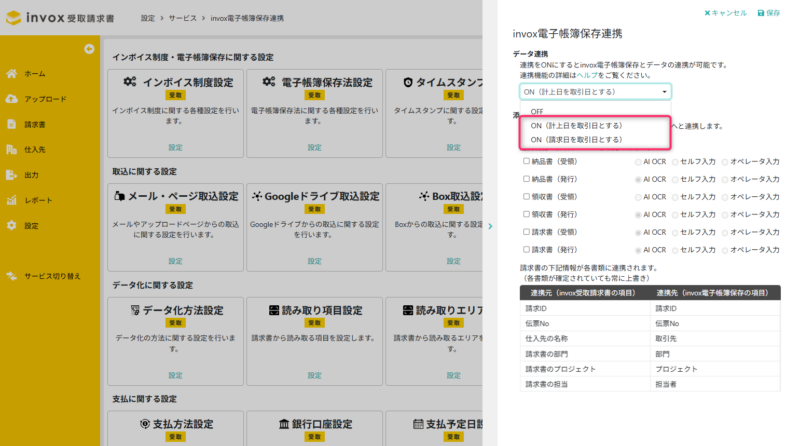Click the 仕入先の名称 table cell

coord(585,338)
